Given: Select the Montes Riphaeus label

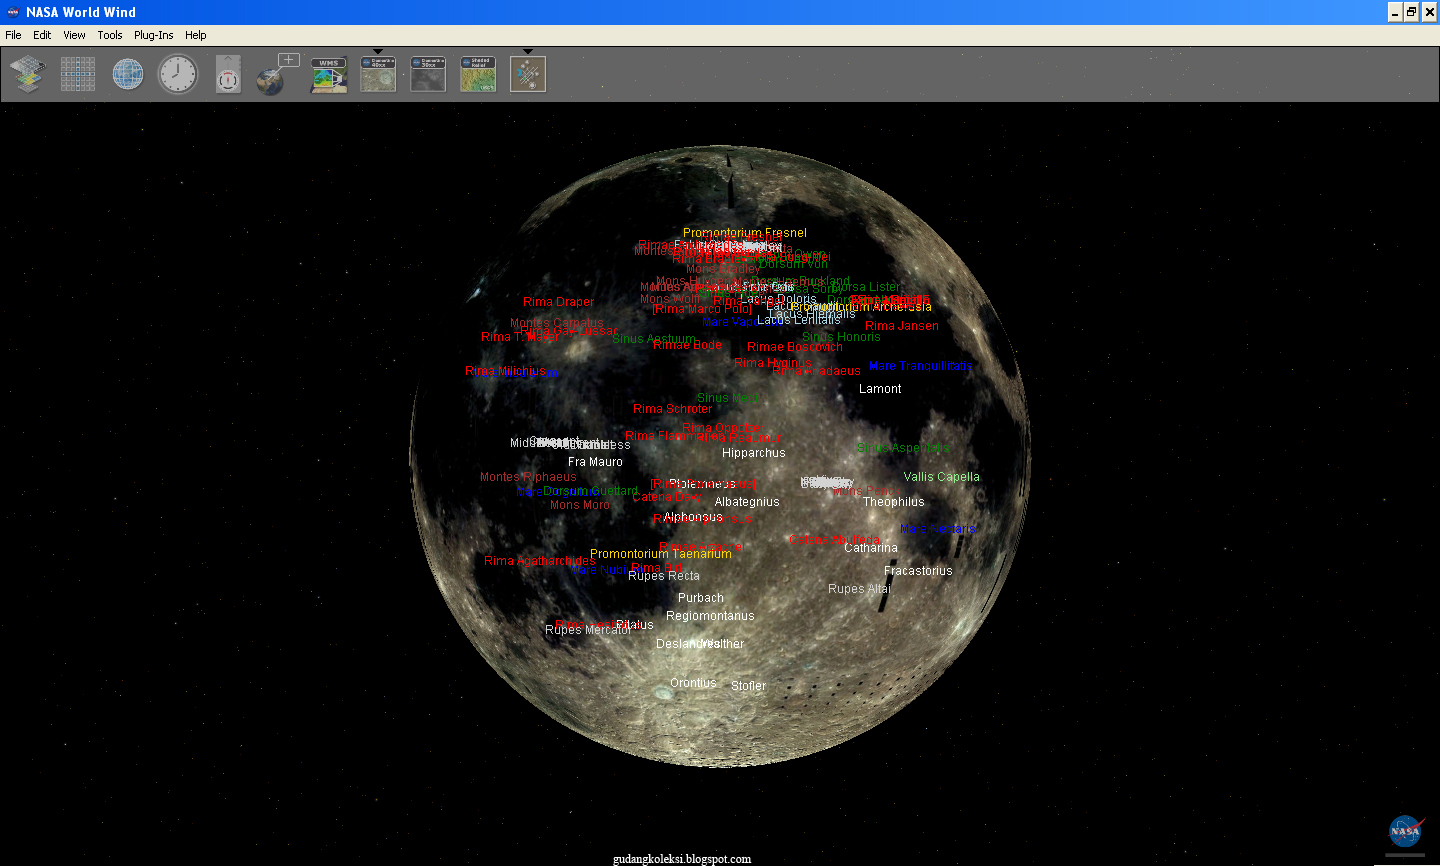Looking at the screenshot, I should [x=528, y=477].
